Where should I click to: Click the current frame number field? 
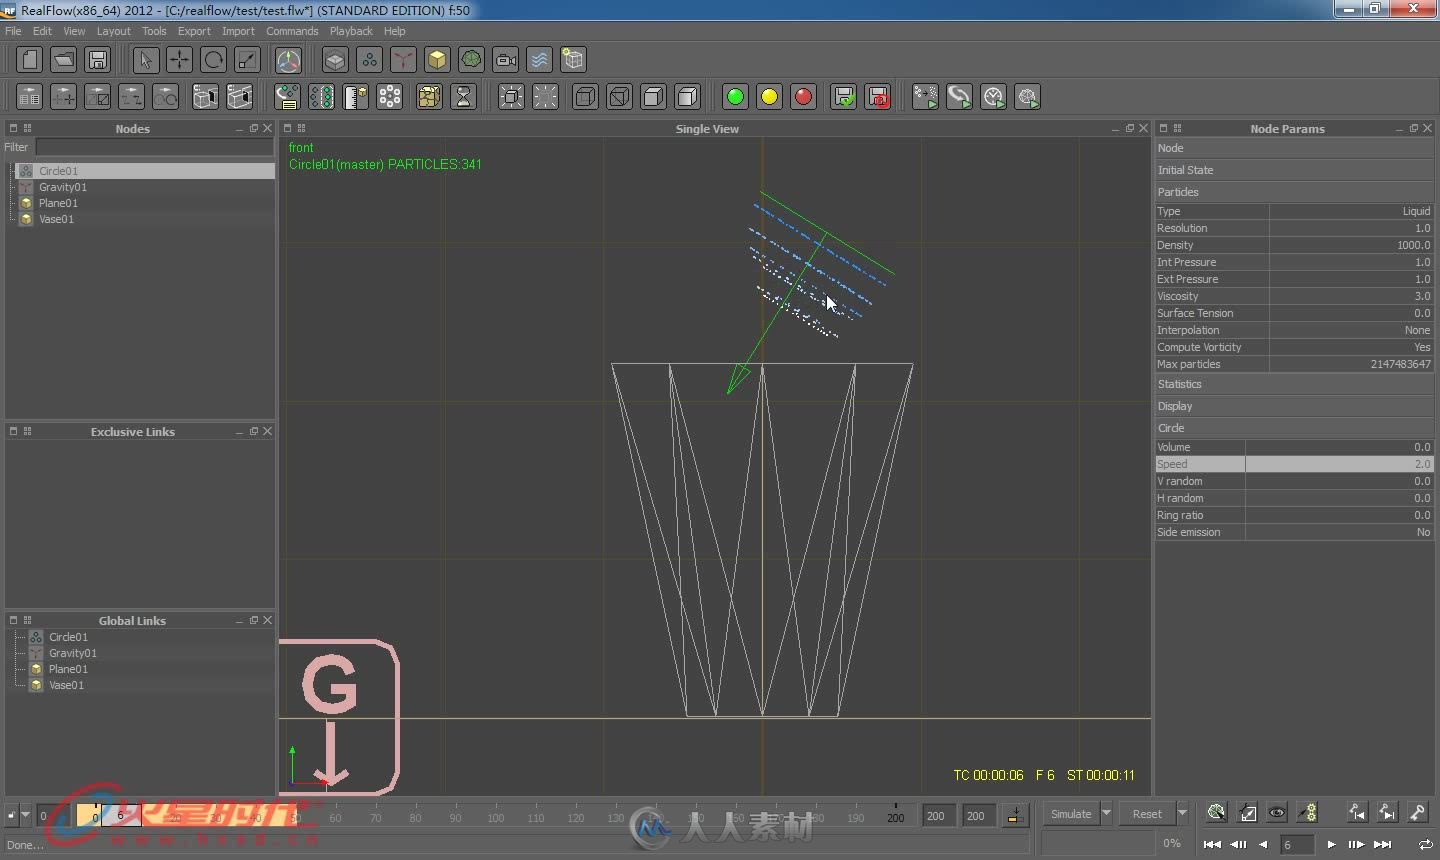click(x=1296, y=845)
